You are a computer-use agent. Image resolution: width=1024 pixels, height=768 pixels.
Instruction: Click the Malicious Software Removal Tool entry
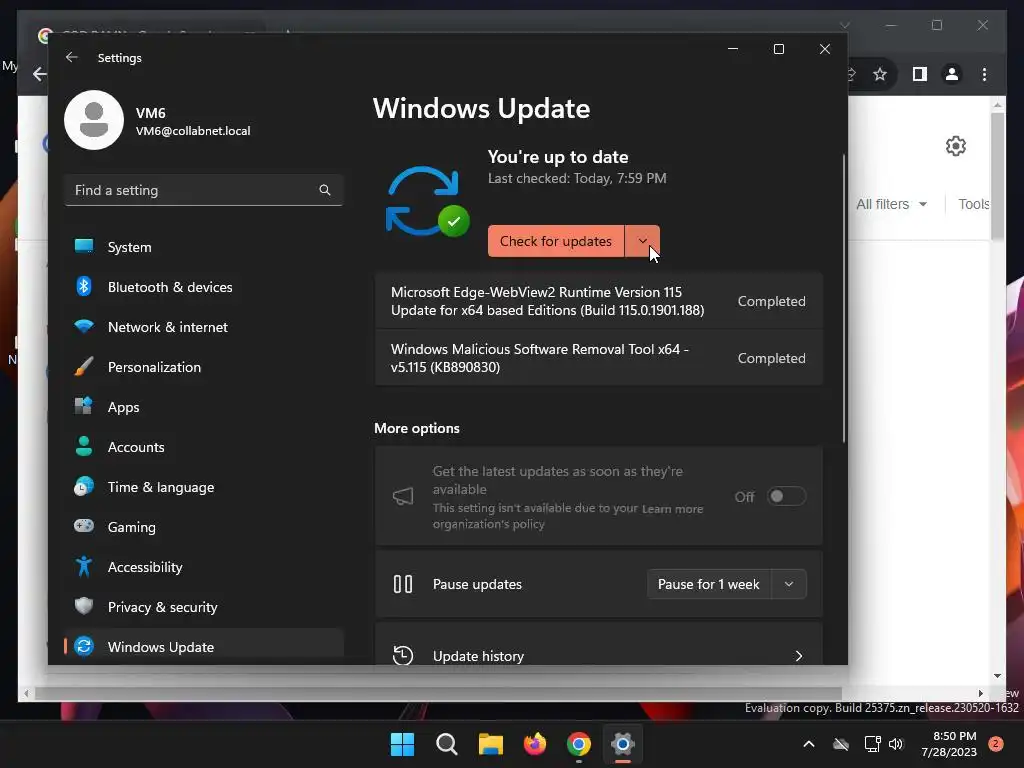[598, 358]
